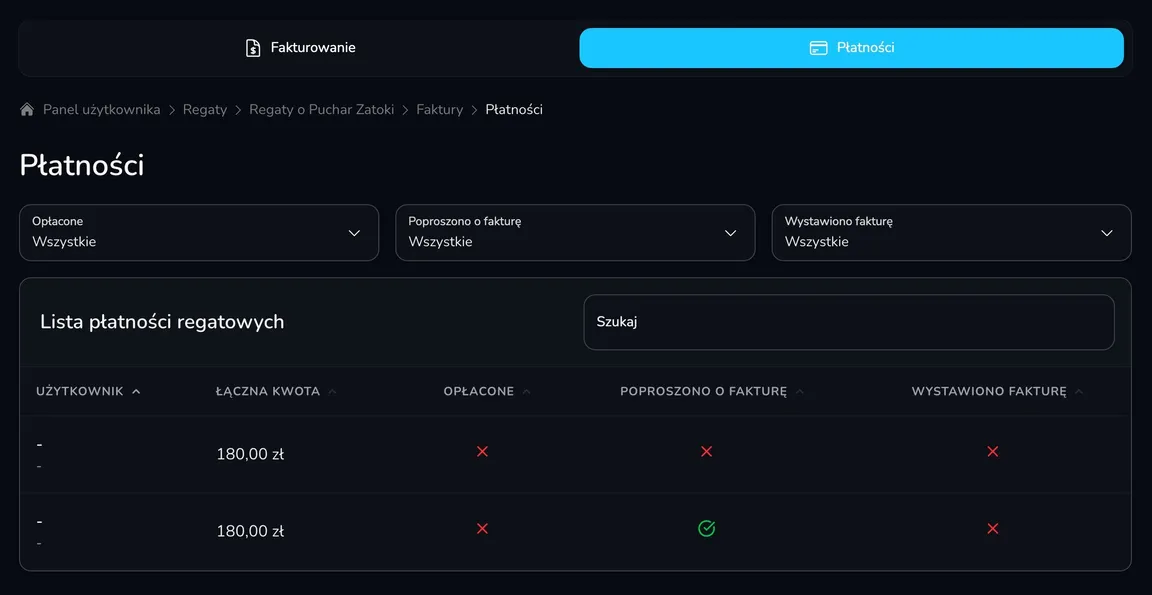Sort by Poproszono o fakturę column header

click(x=712, y=392)
